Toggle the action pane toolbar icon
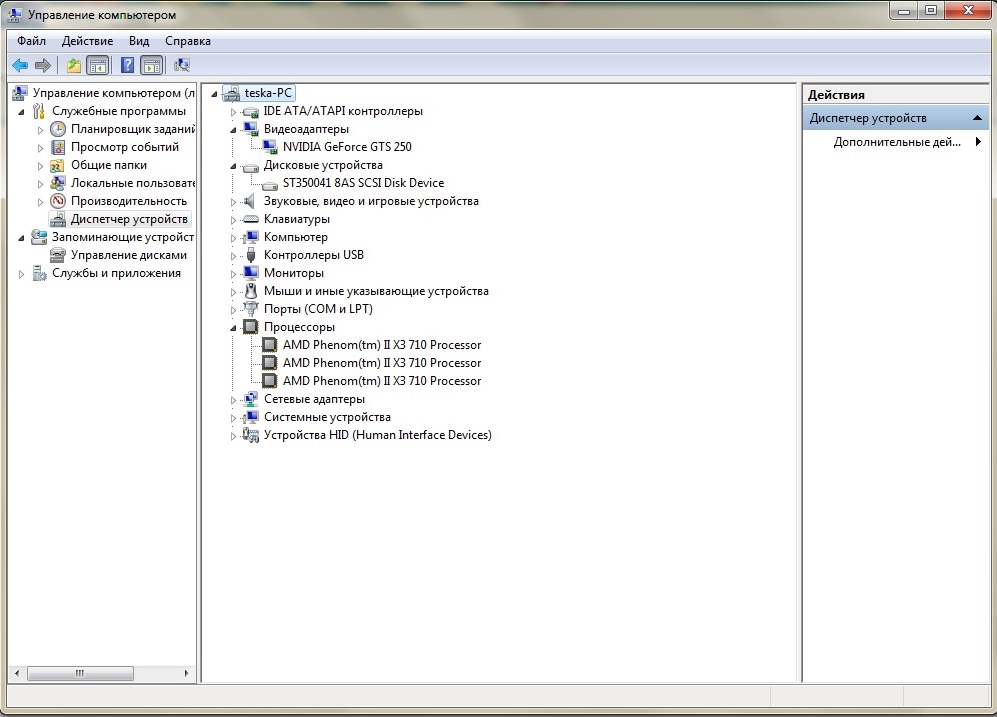997x717 pixels. [x=151, y=65]
